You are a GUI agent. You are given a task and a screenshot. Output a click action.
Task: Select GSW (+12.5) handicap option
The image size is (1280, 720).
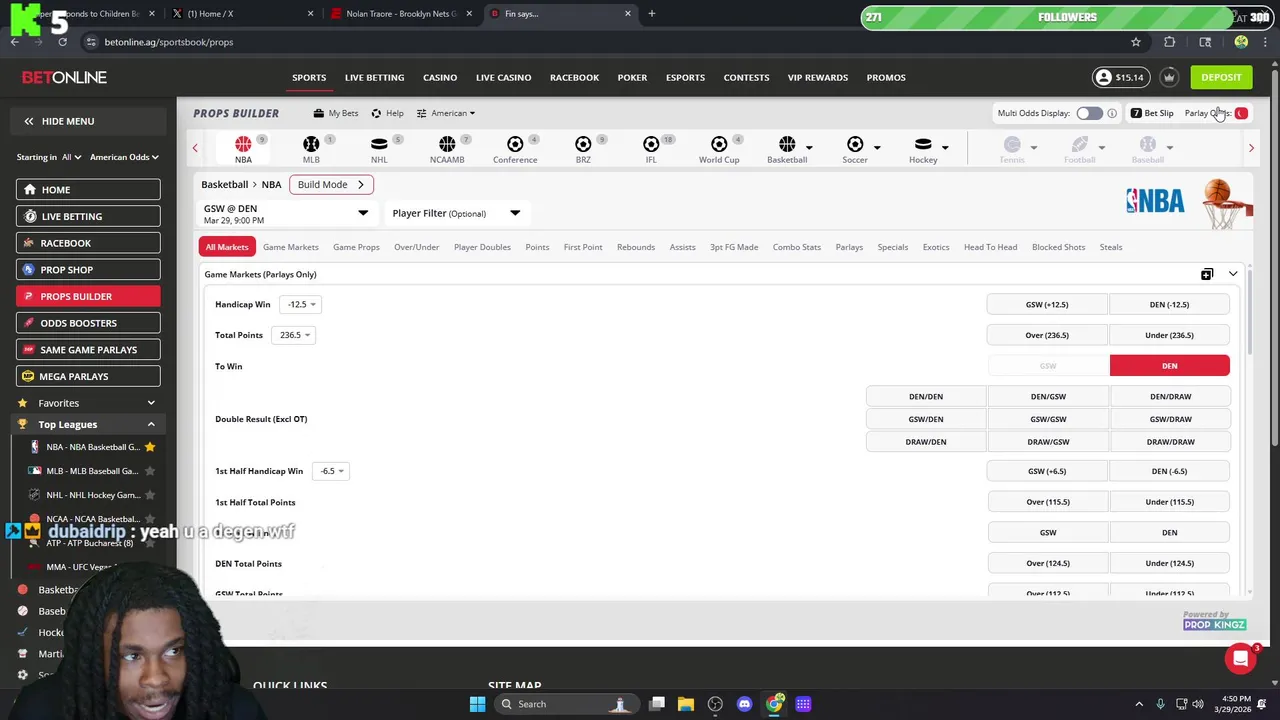click(1047, 304)
